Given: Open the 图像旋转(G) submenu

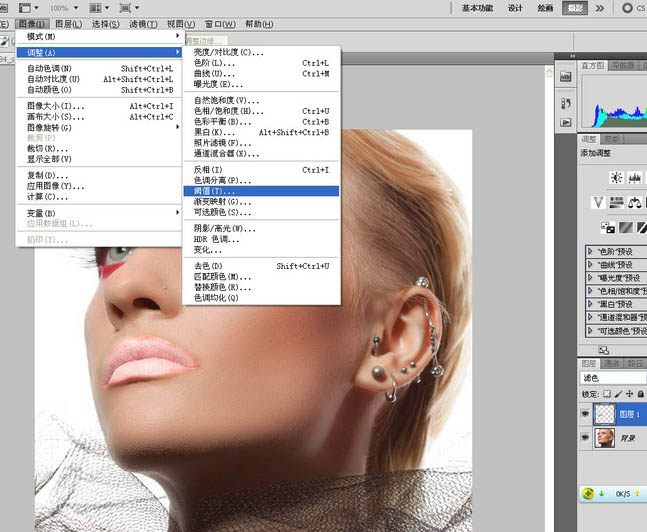Looking at the screenshot, I should [x=99, y=128].
